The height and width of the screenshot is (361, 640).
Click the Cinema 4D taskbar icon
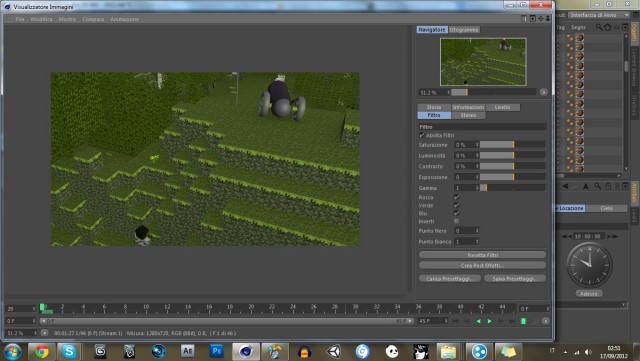[246, 351]
